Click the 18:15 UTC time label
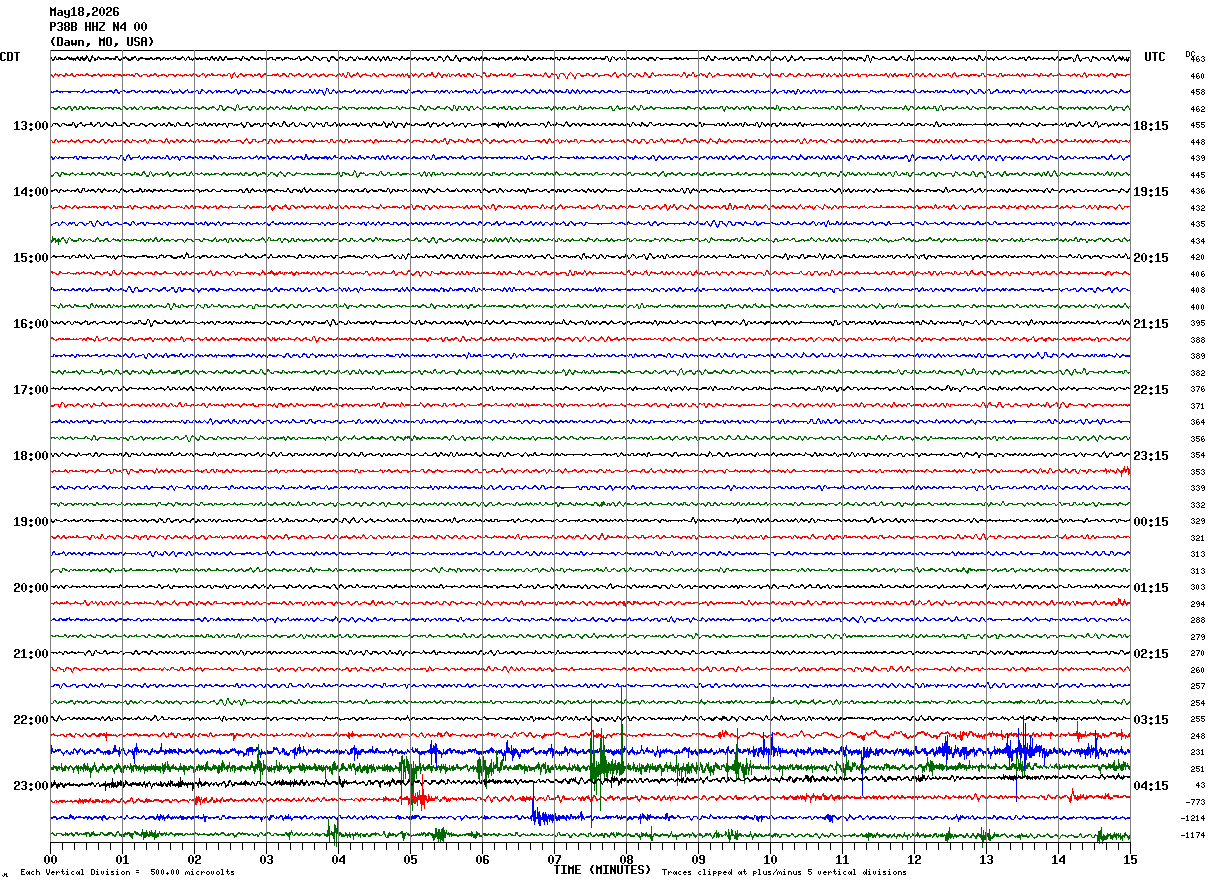The width and height of the screenshot is (1210, 886). pos(1151,126)
